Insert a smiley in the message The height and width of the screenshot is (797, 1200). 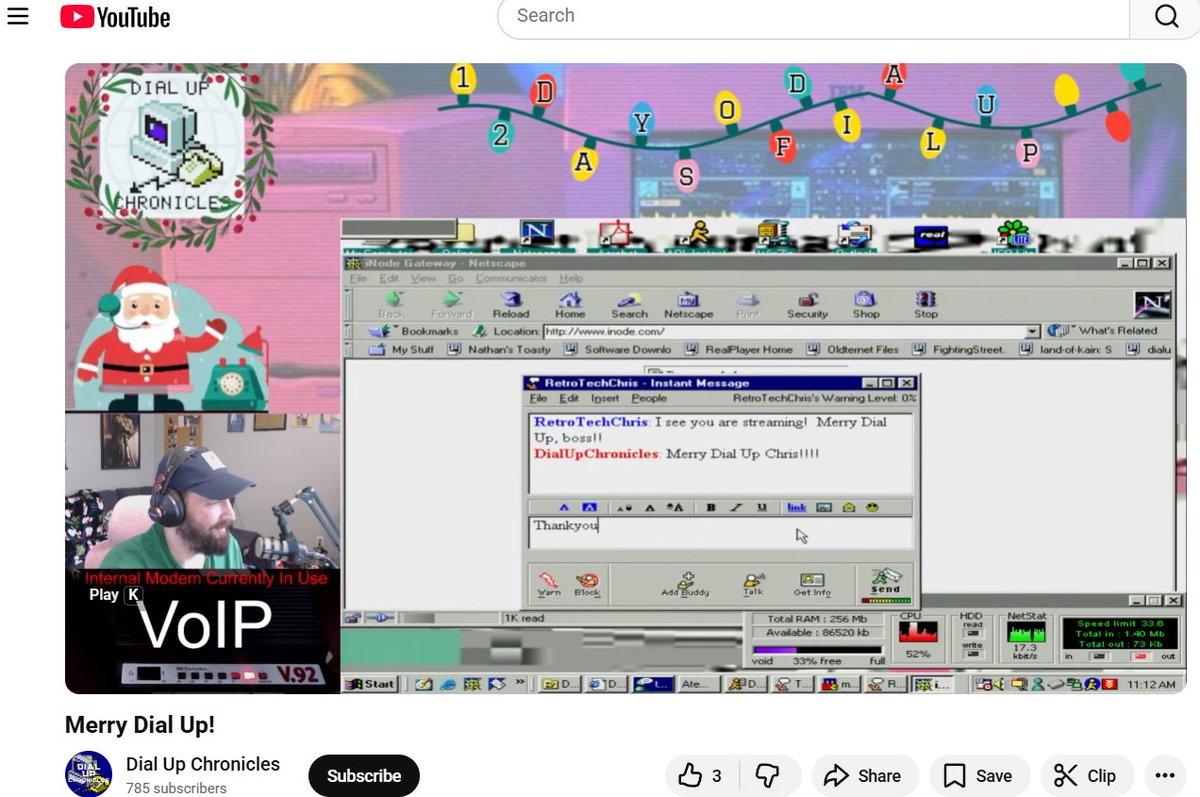(872, 508)
